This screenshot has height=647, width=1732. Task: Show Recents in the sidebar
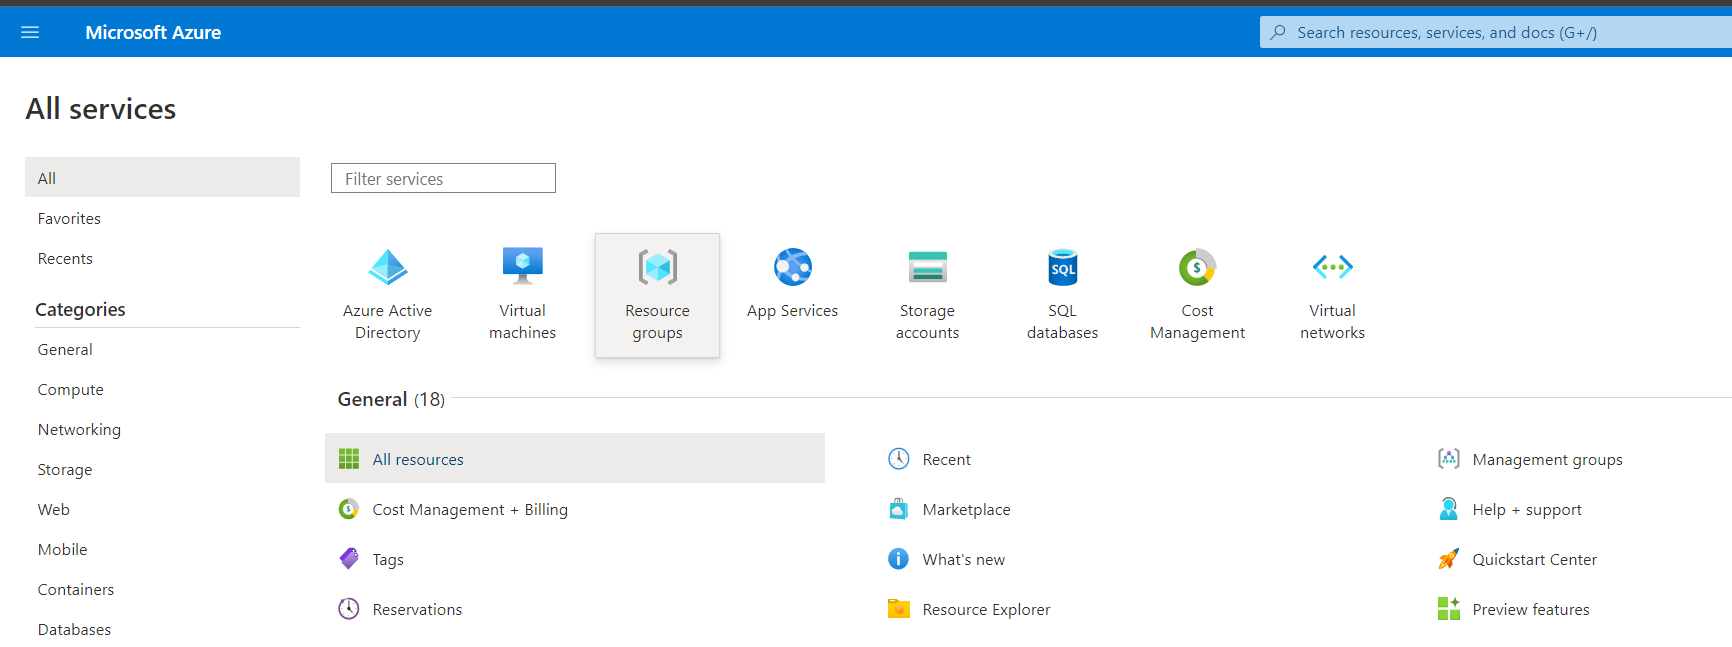tap(65, 258)
